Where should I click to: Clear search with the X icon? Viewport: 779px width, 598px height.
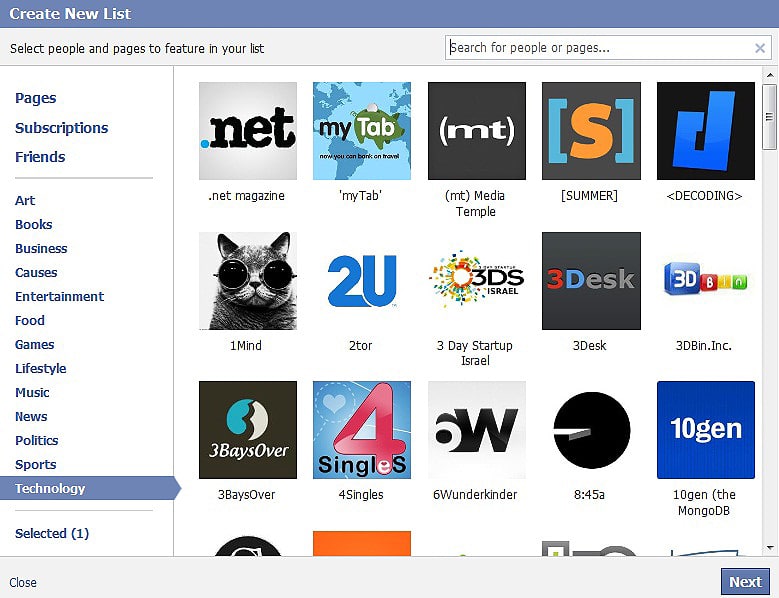(760, 48)
